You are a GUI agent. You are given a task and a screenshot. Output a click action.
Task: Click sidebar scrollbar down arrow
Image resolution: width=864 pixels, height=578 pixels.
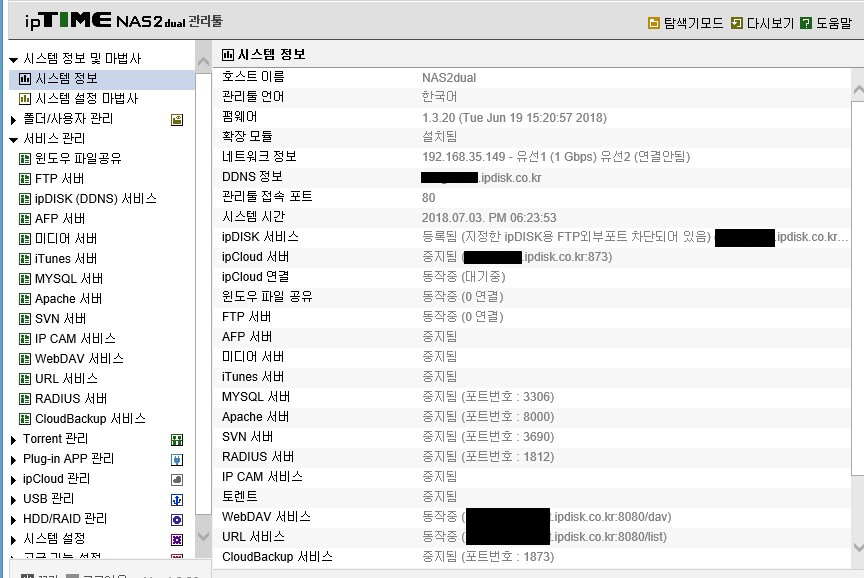tap(203, 536)
